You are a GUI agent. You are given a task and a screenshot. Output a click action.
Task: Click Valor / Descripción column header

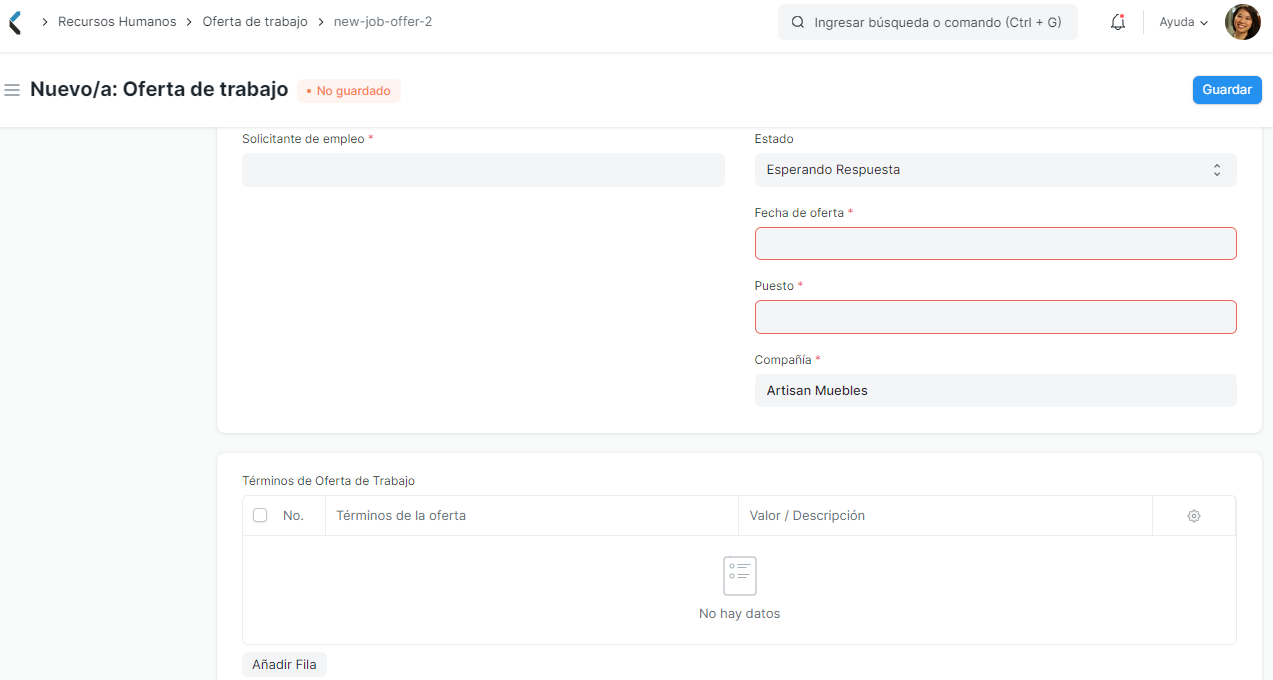pyautogui.click(x=945, y=516)
